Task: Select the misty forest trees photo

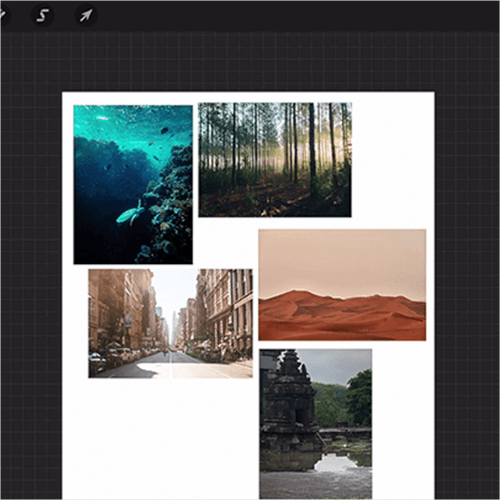Action: coord(275,160)
